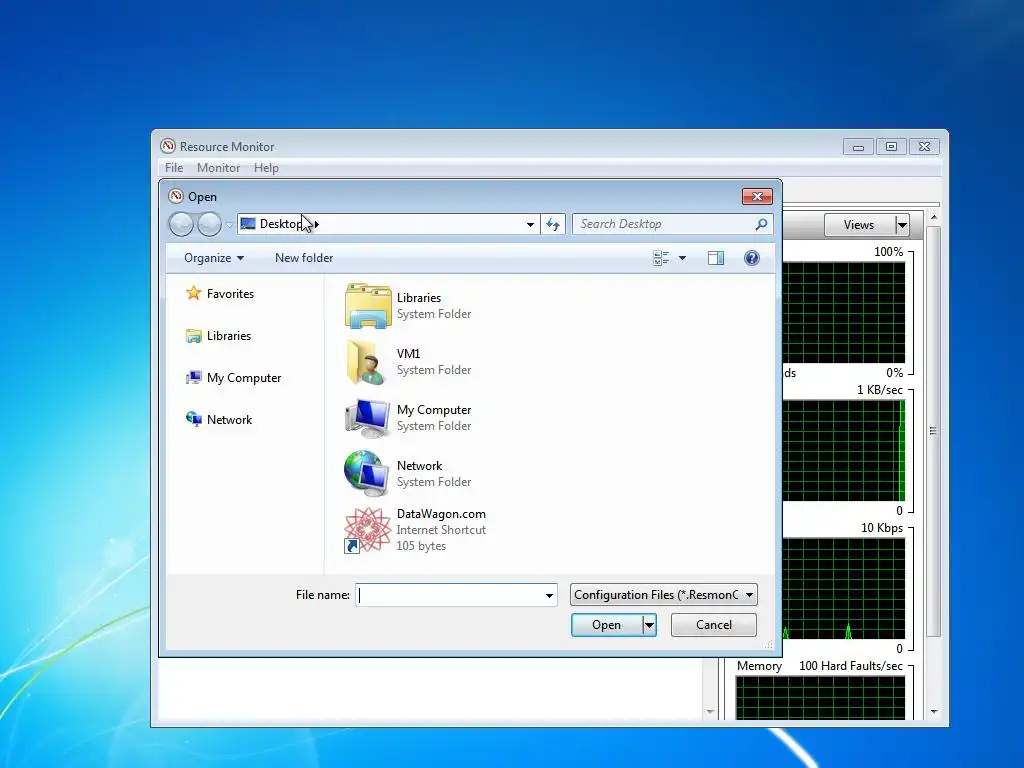Click the VM1 user folder icon
Viewport: 1024px width, 768px height.
[367, 362]
